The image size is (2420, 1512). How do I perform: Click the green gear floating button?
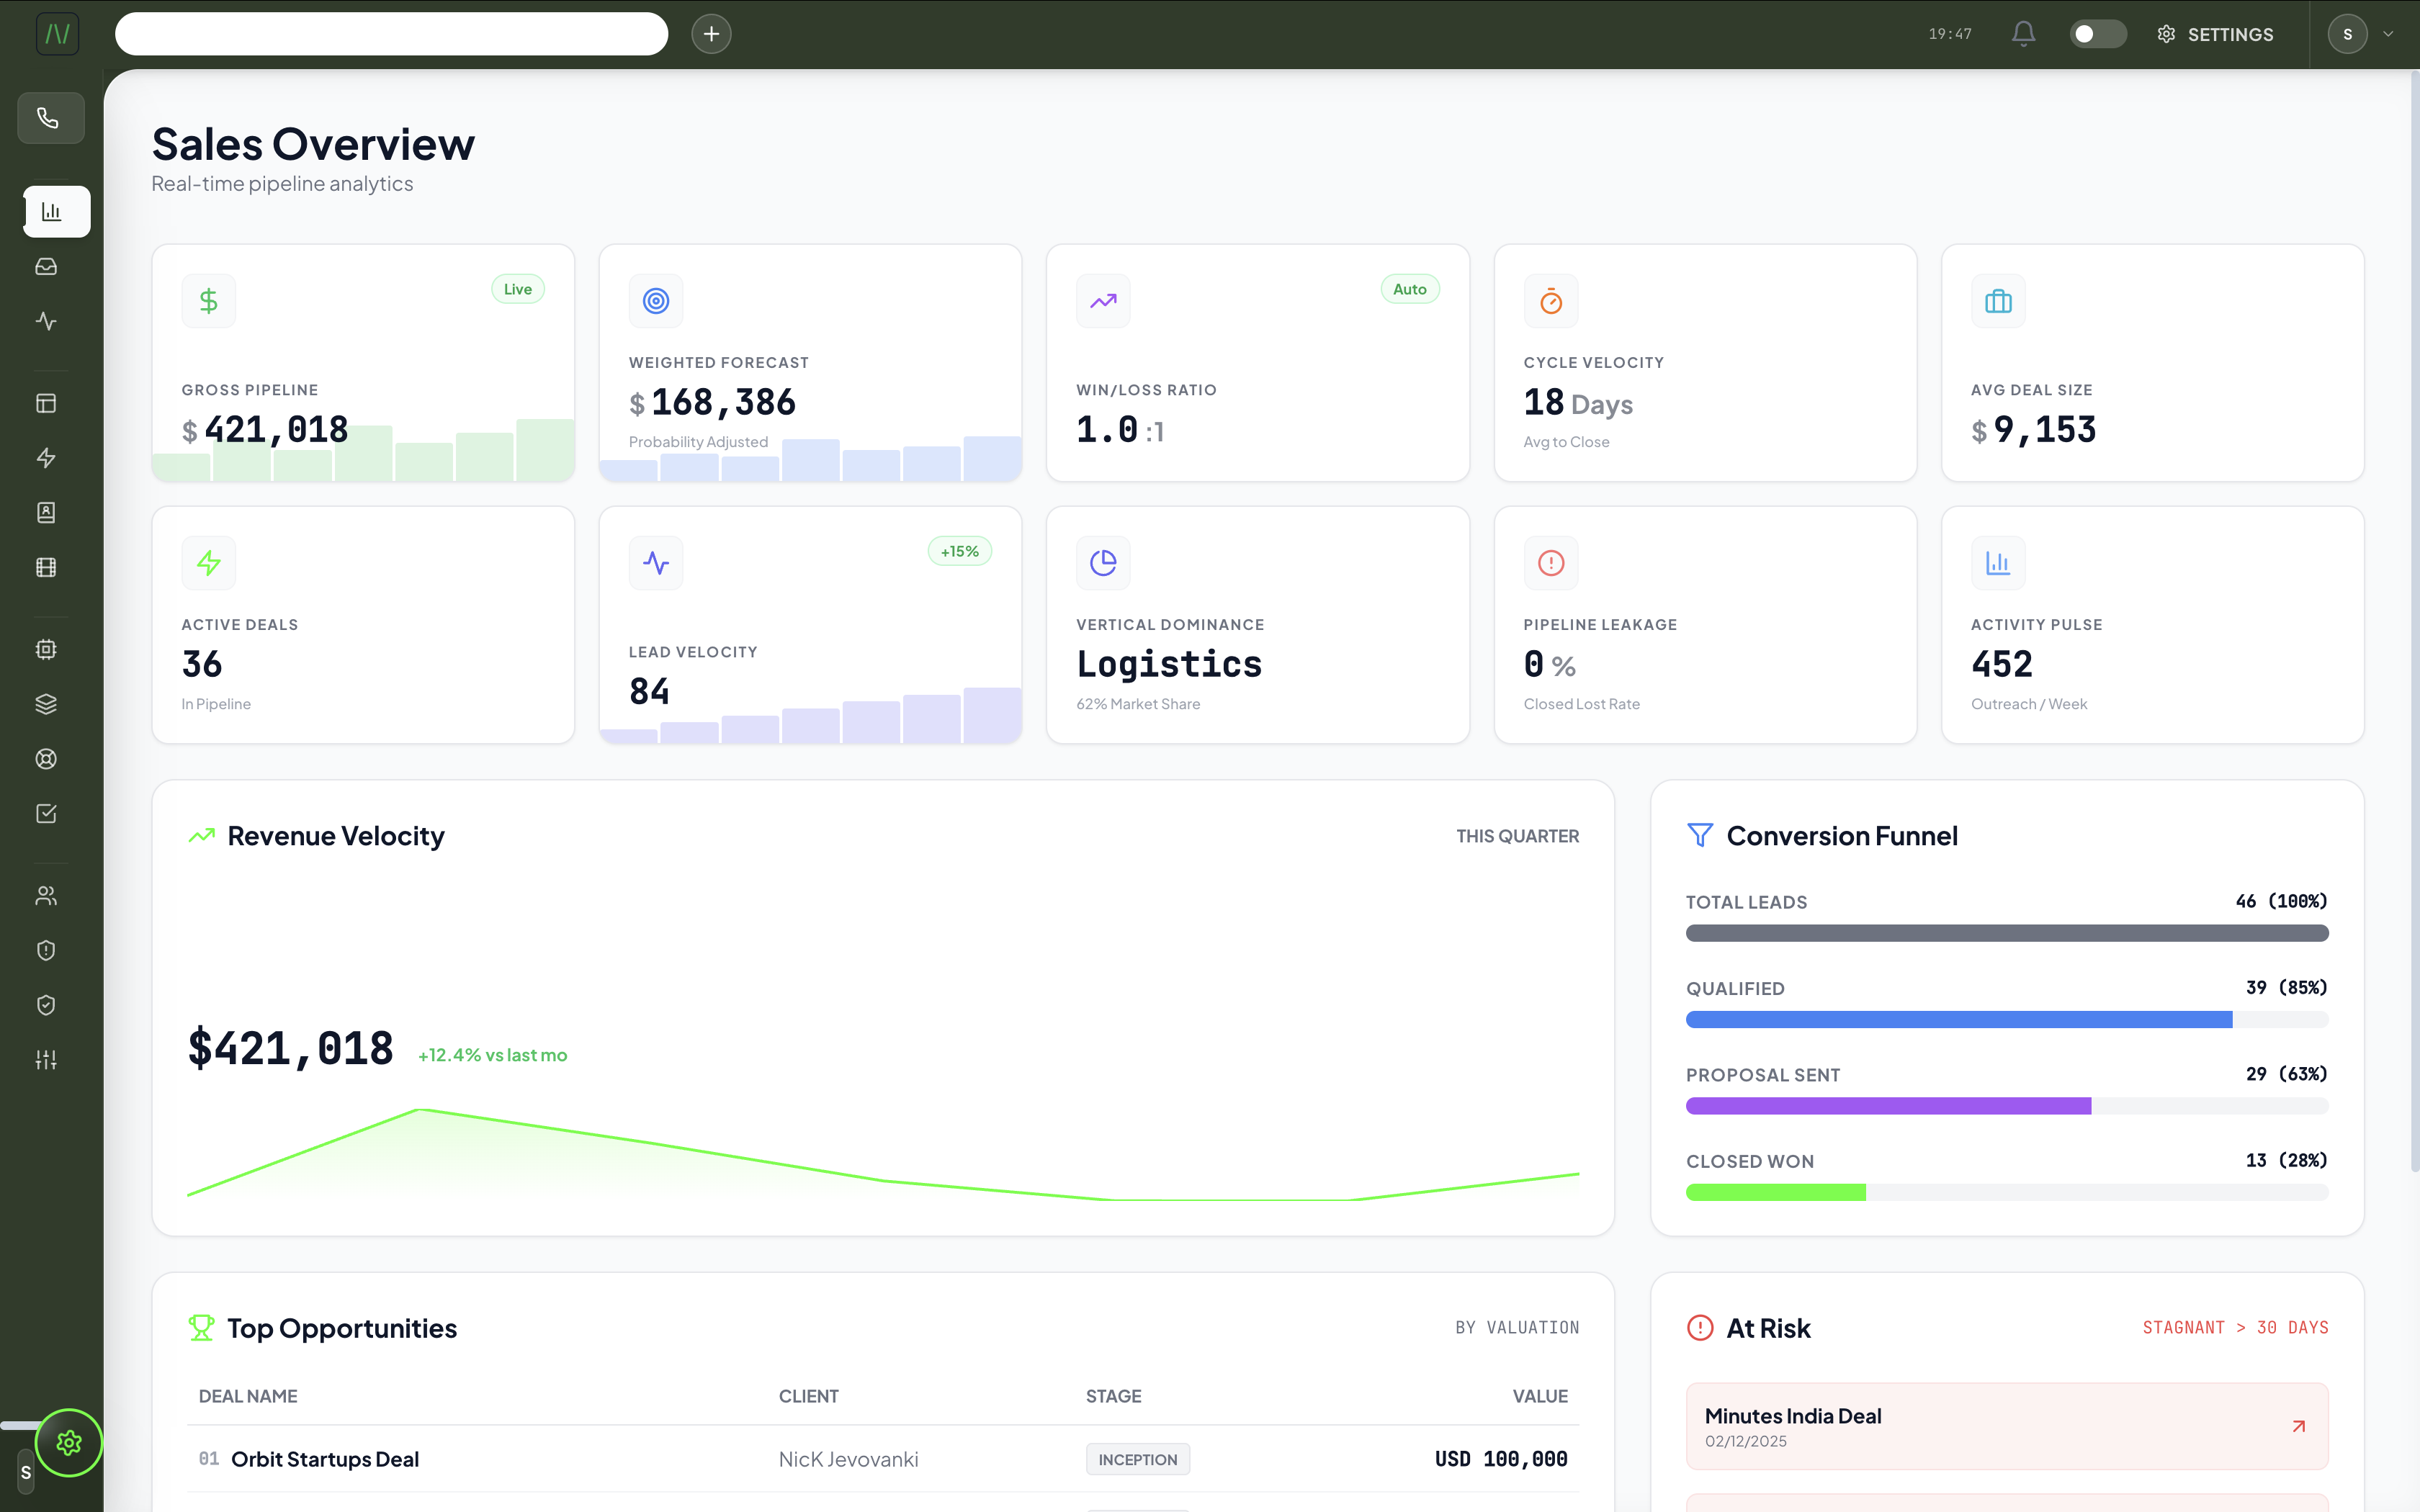click(69, 1442)
